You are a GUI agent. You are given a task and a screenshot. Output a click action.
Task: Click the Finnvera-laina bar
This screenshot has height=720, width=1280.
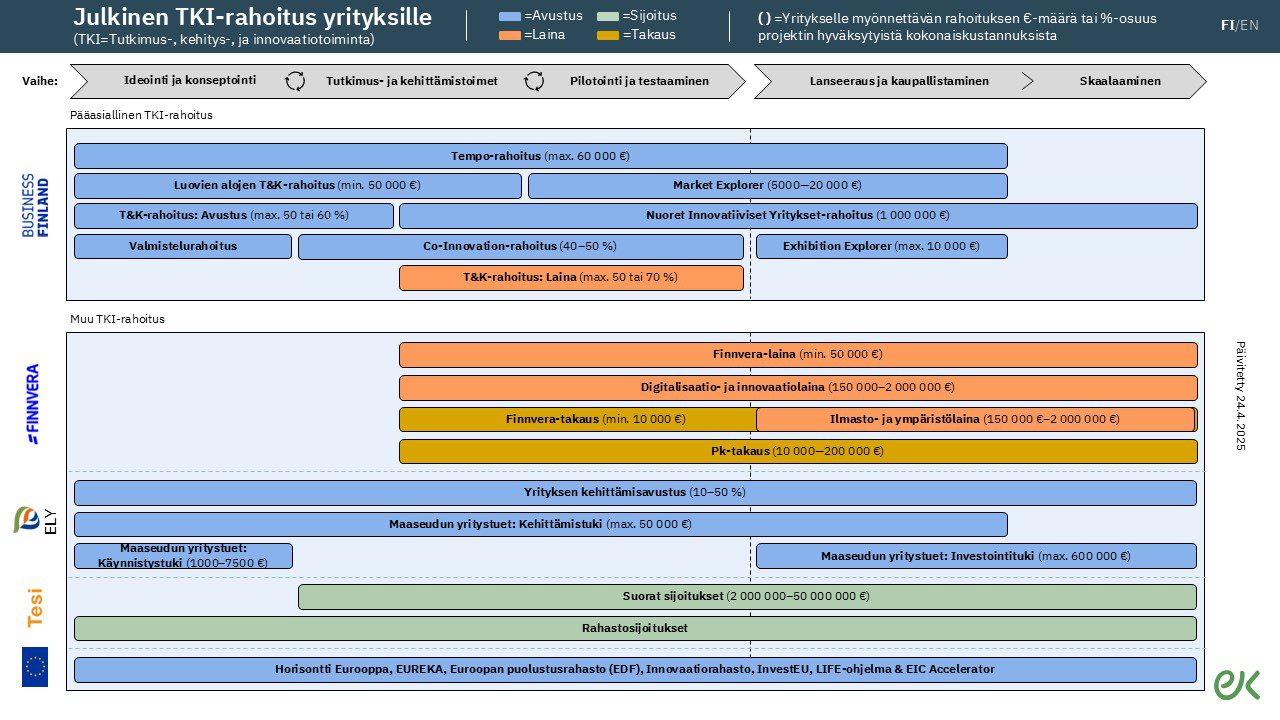click(797, 355)
